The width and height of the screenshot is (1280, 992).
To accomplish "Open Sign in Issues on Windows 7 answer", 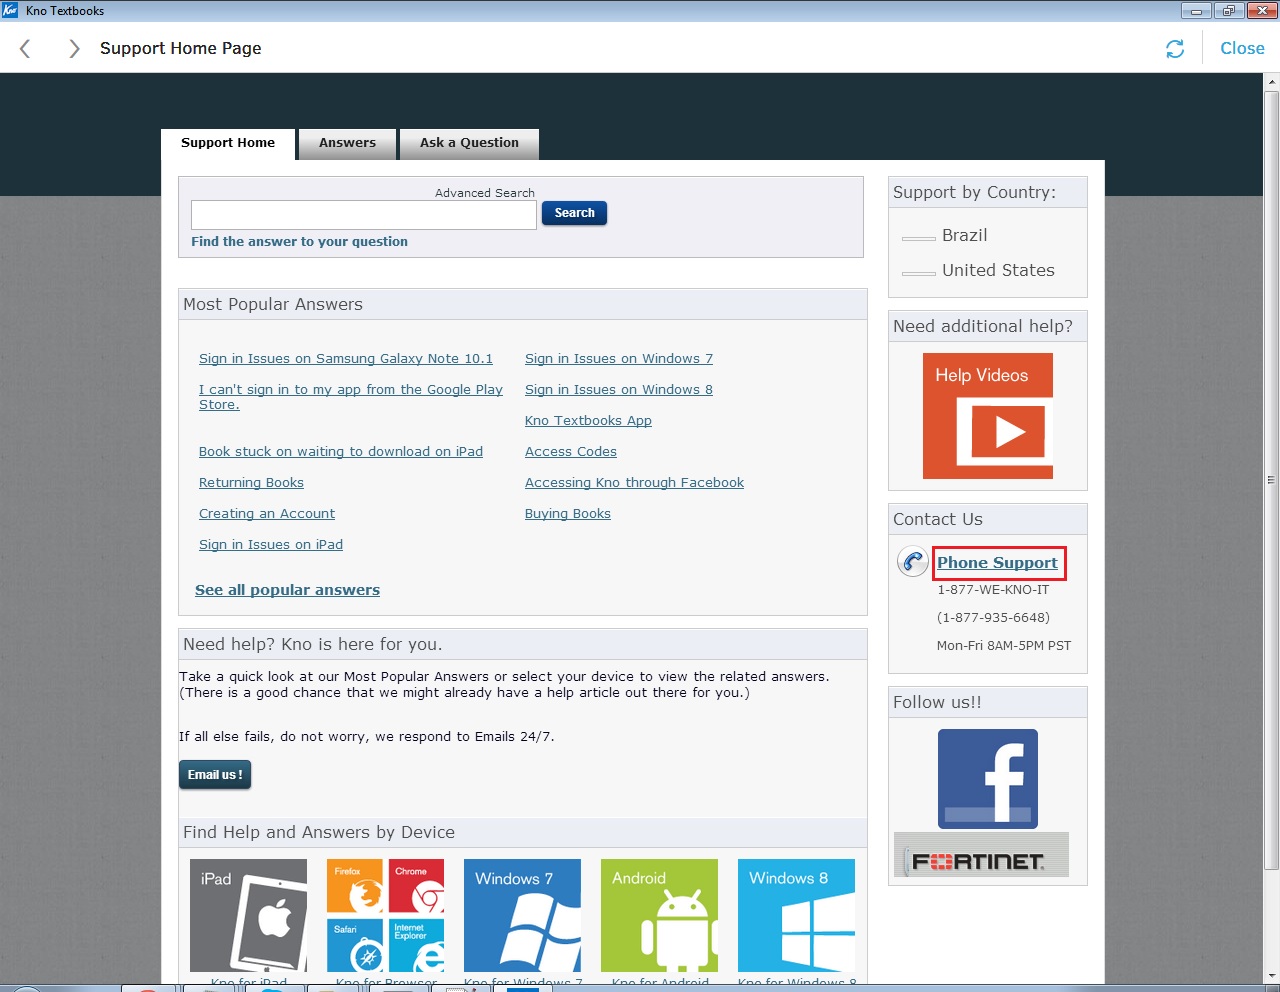I will [x=619, y=359].
